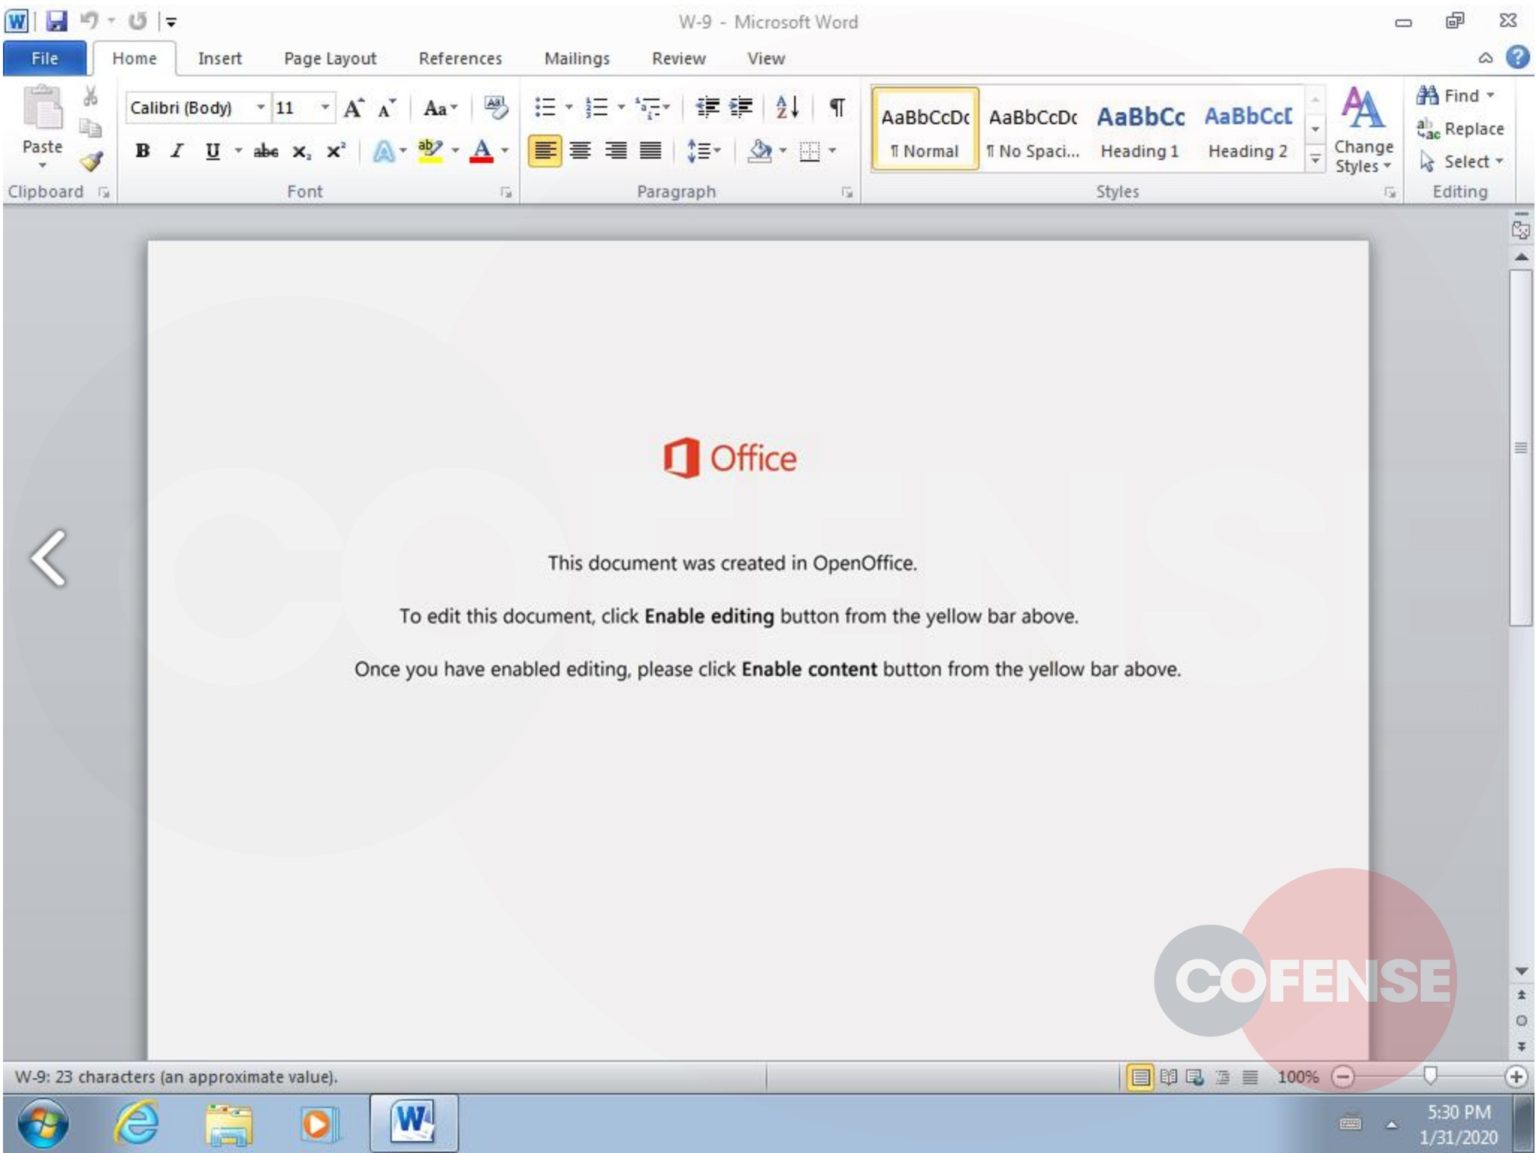Click the Shrink Font icon
Viewport: 1536px width, 1153px height.
(x=386, y=108)
